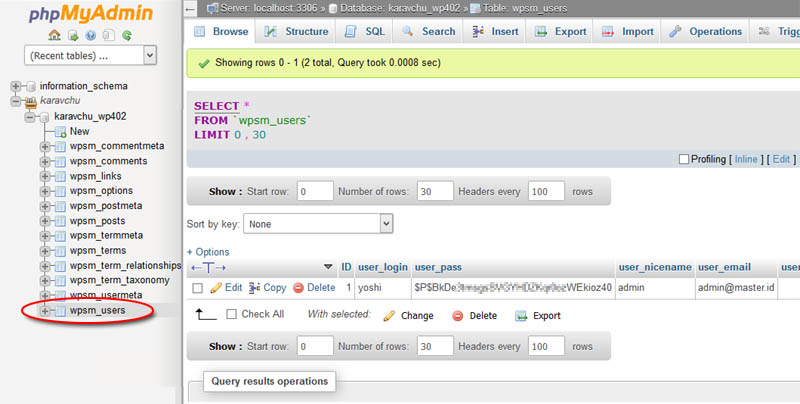Click the table icon beside wpsm_postmeta
800x404 pixels.
pos(60,206)
